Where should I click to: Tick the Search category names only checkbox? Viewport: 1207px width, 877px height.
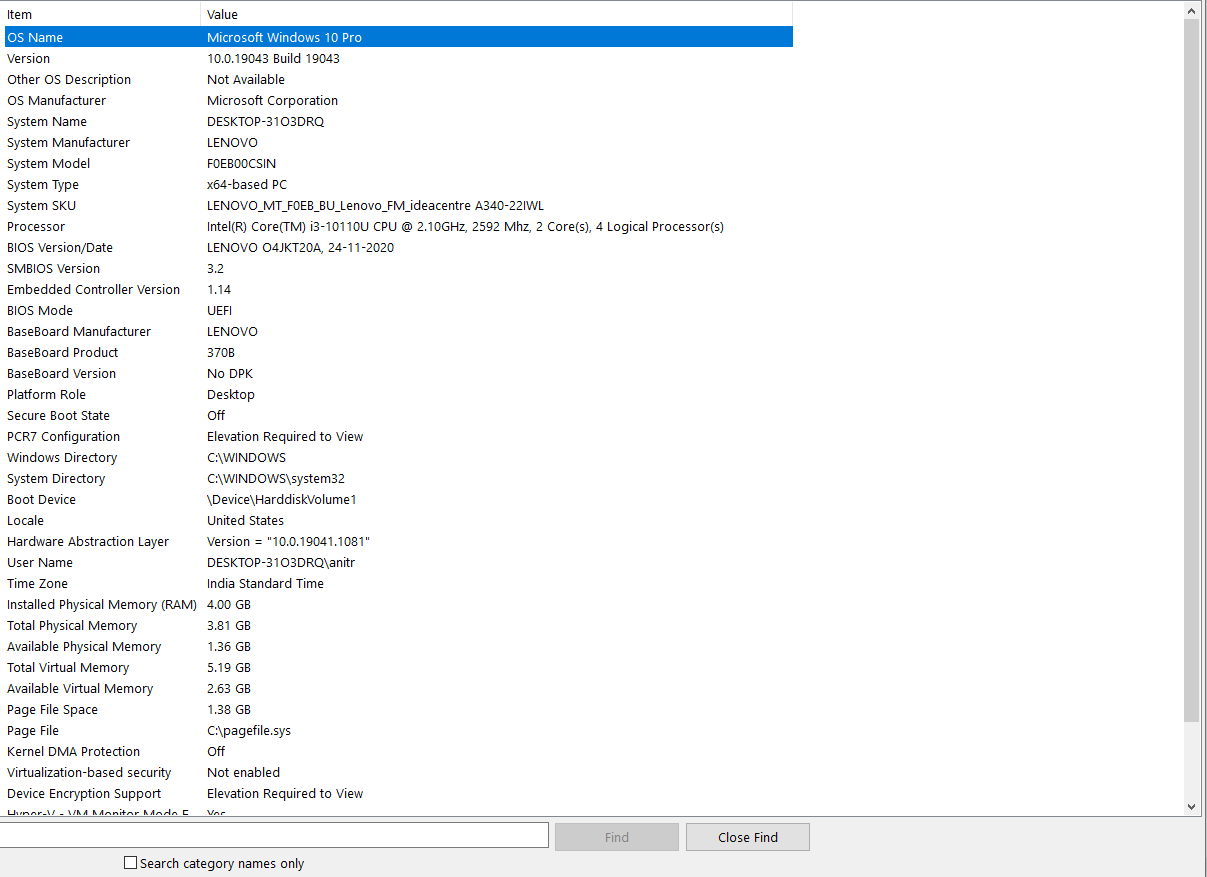tap(130, 863)
